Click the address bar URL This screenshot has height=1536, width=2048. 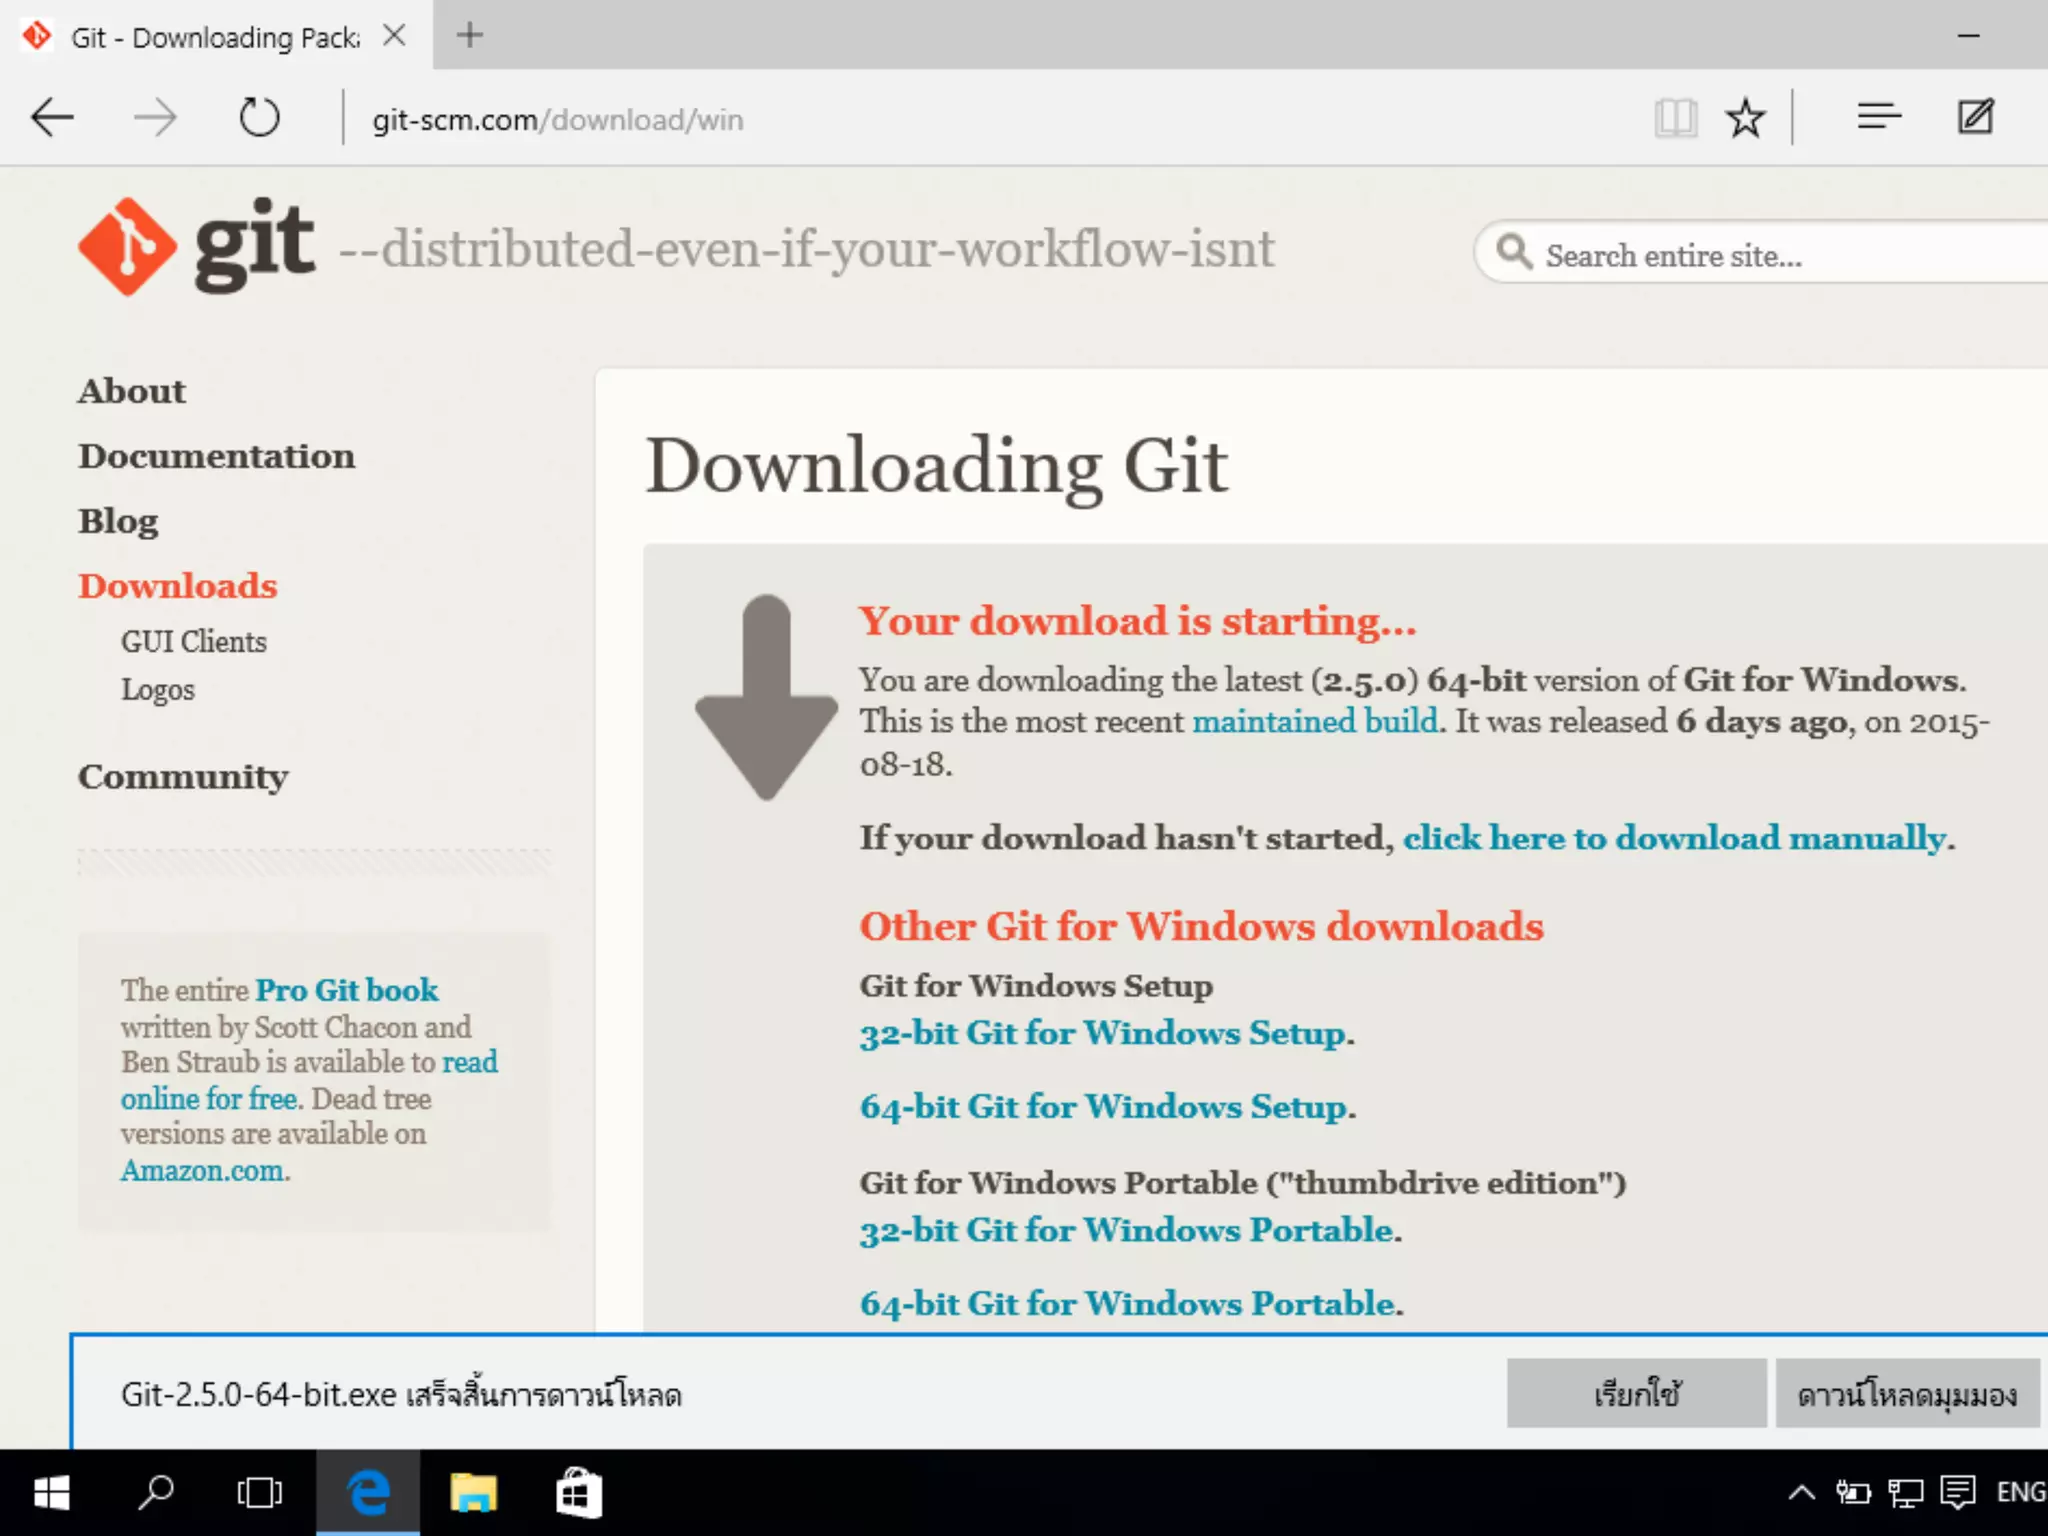(x=558, y=120)
